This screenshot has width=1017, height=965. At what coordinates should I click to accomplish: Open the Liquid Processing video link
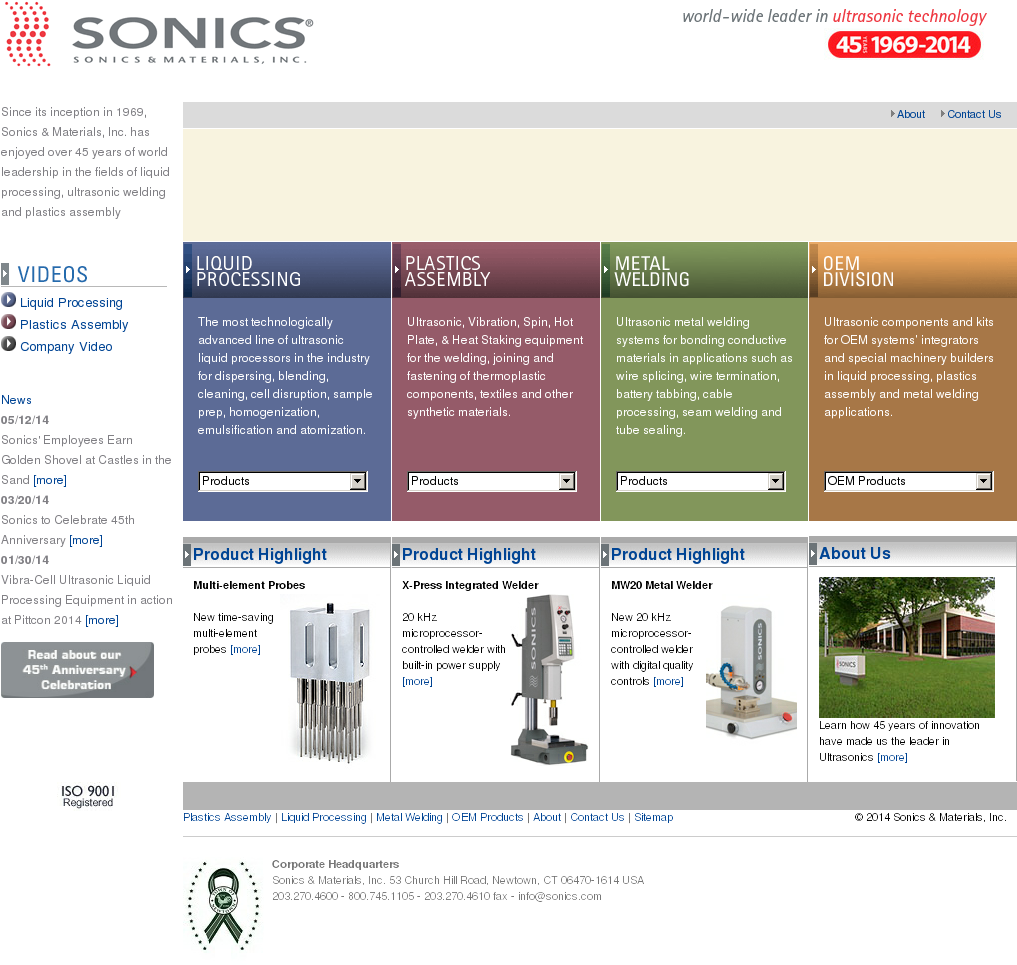click(71, 303)
